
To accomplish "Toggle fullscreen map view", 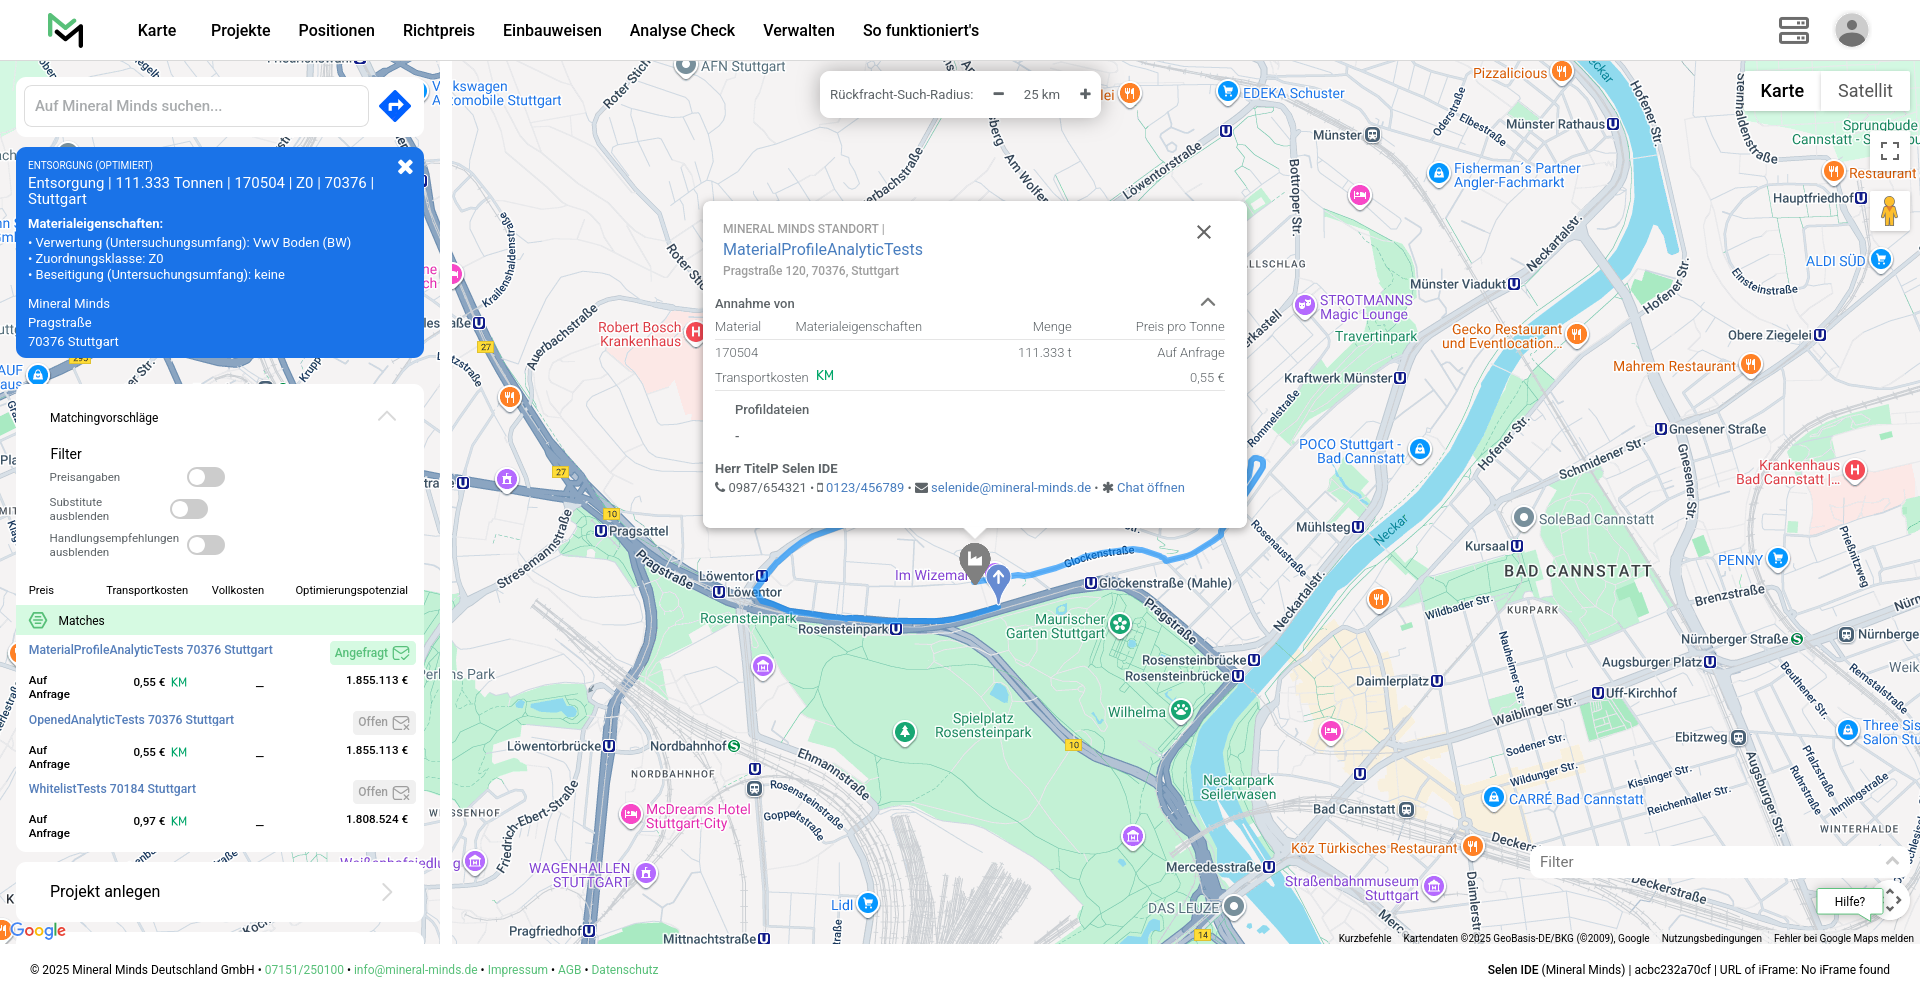I will pyautogui.click(x=1889, y=151).
